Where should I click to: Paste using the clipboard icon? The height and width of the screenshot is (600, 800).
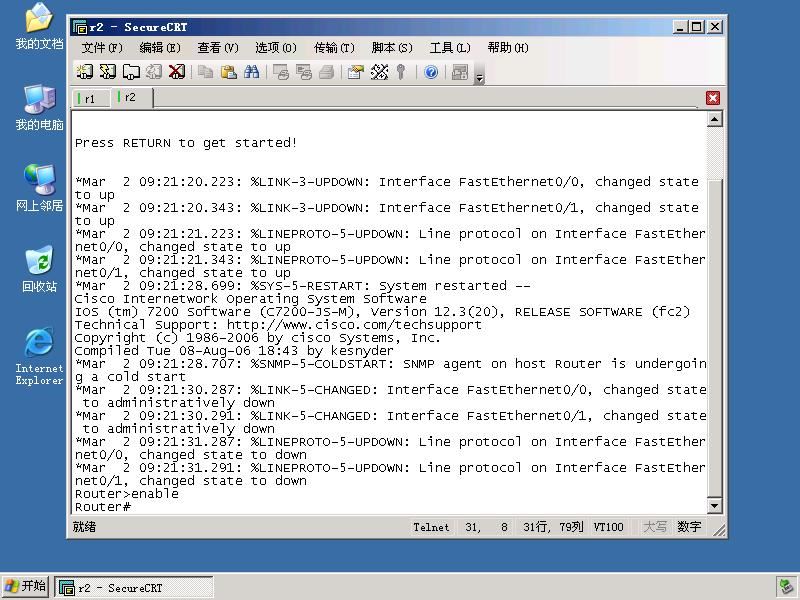(229, 72)
